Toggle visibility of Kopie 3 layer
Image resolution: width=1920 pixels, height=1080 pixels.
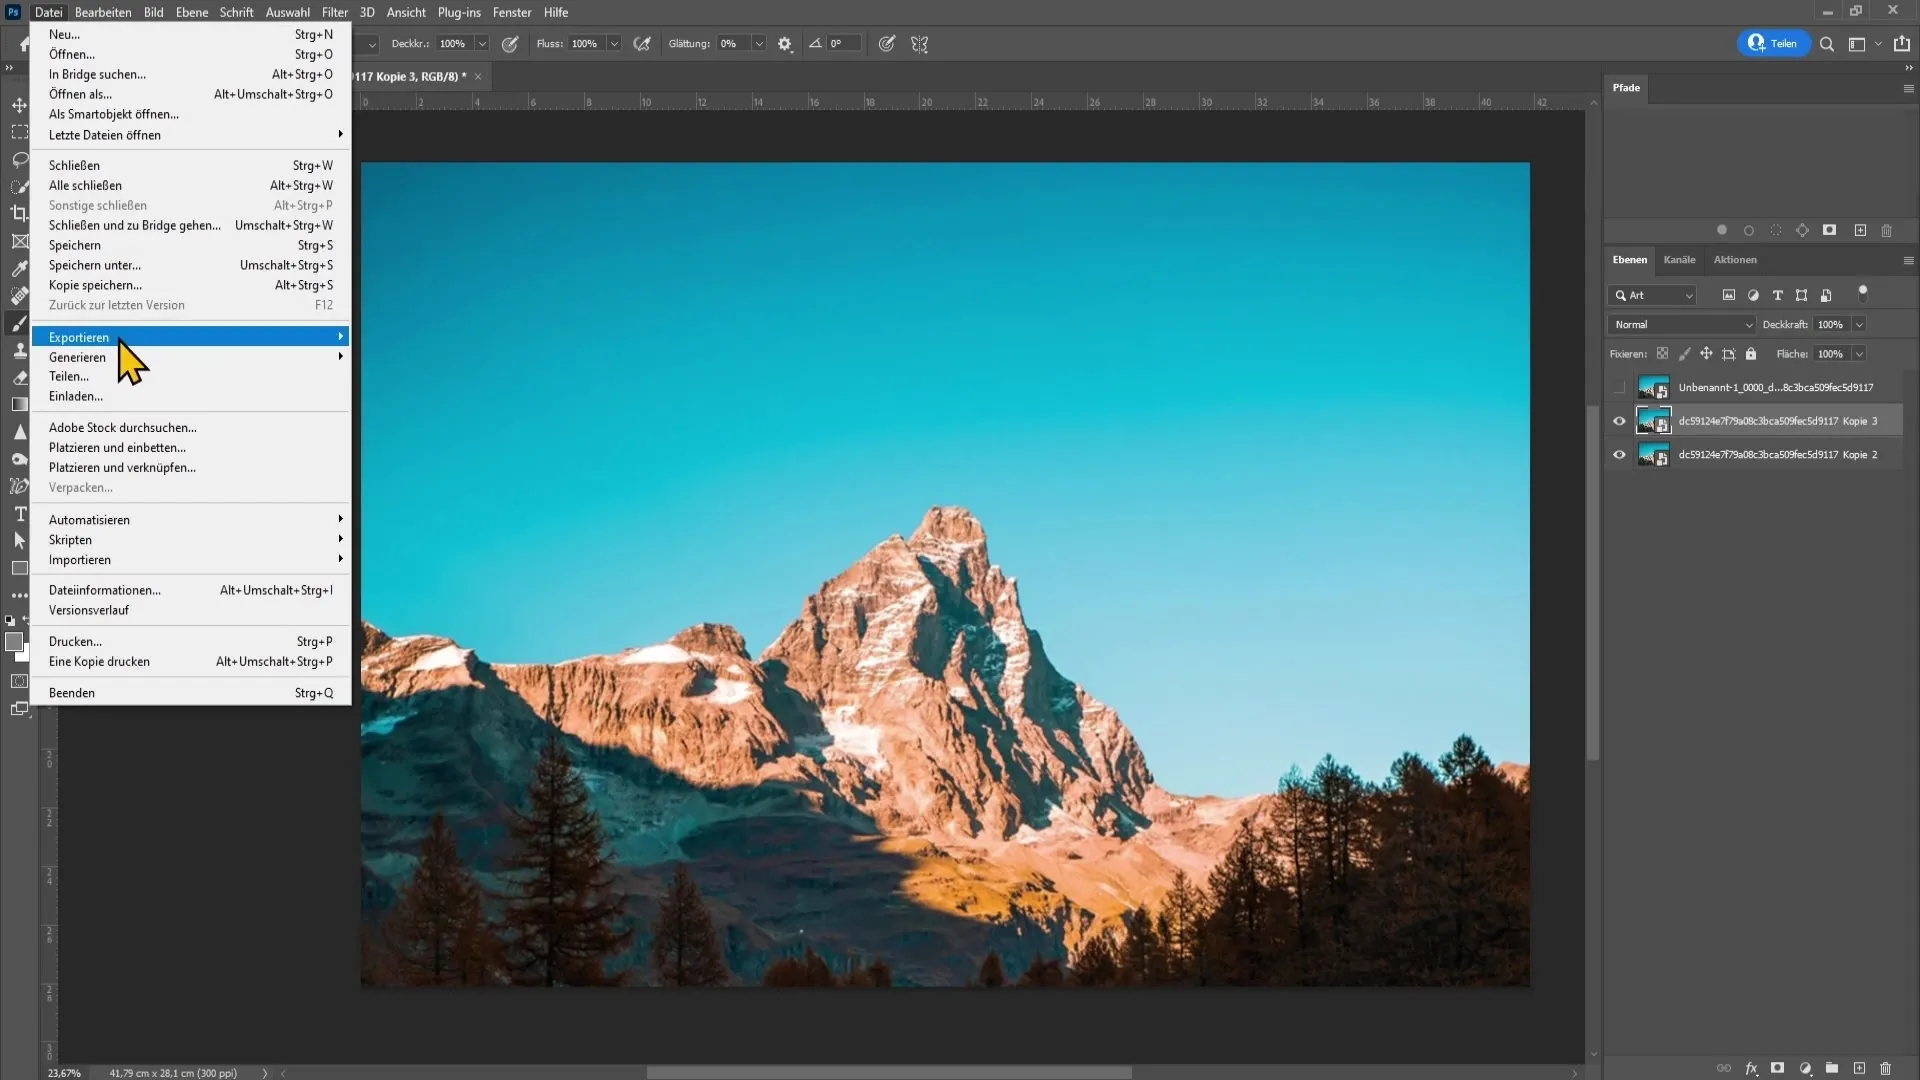pyautogui.click(x=1621, y=419)
